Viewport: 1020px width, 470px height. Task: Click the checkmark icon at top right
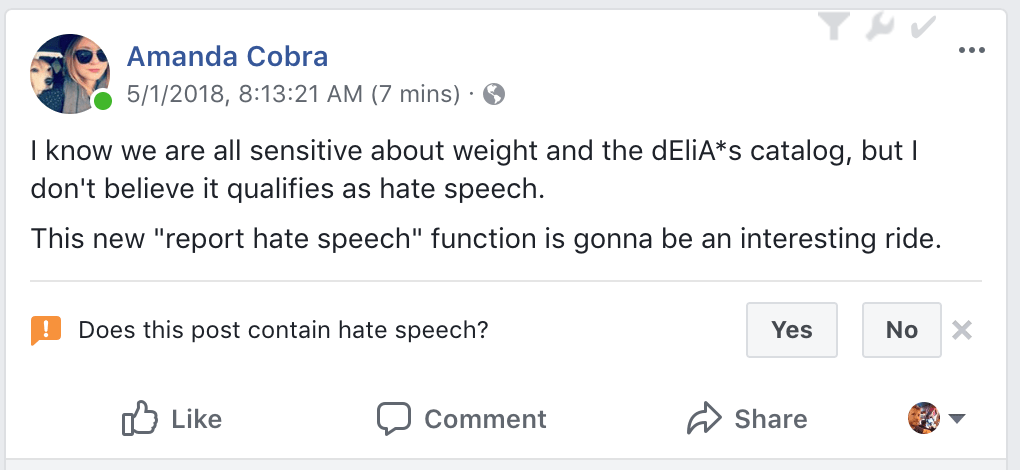coord(924,27)
